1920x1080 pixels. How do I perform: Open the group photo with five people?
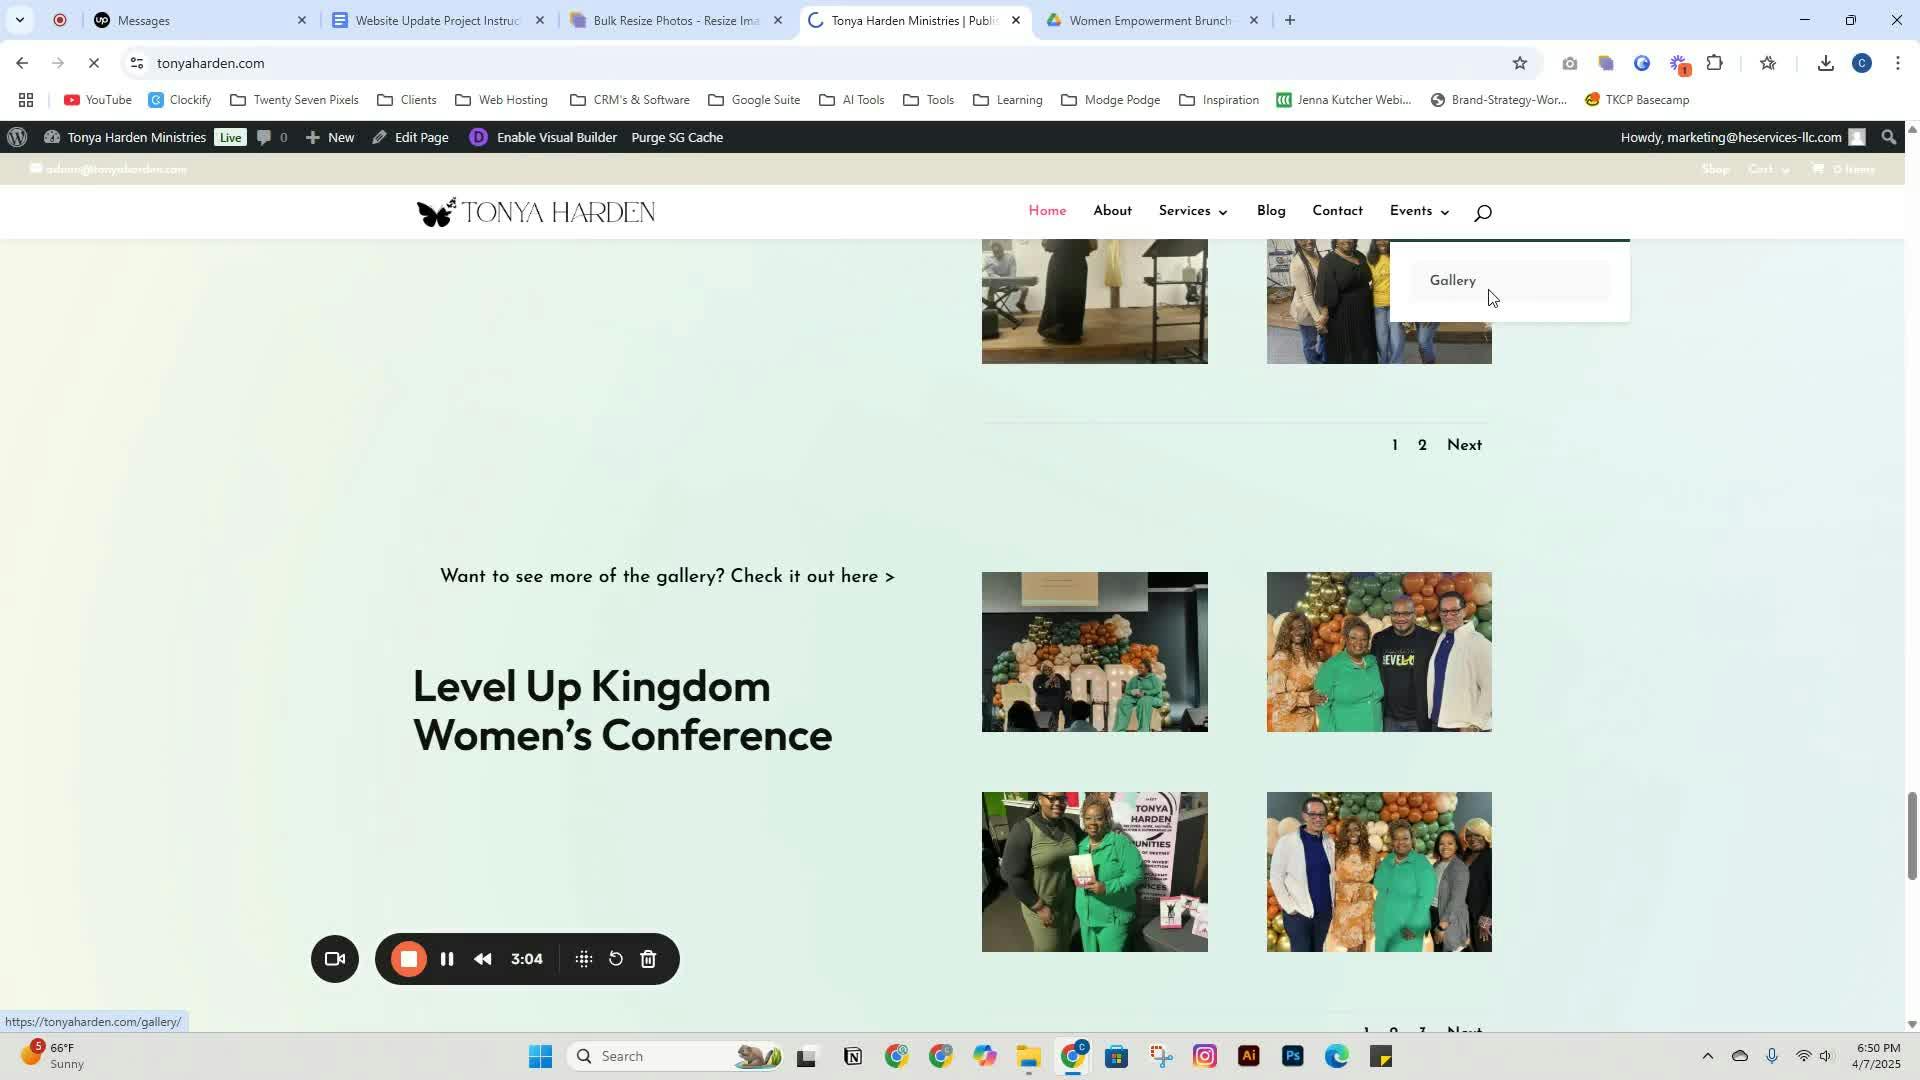(1379, 872)
